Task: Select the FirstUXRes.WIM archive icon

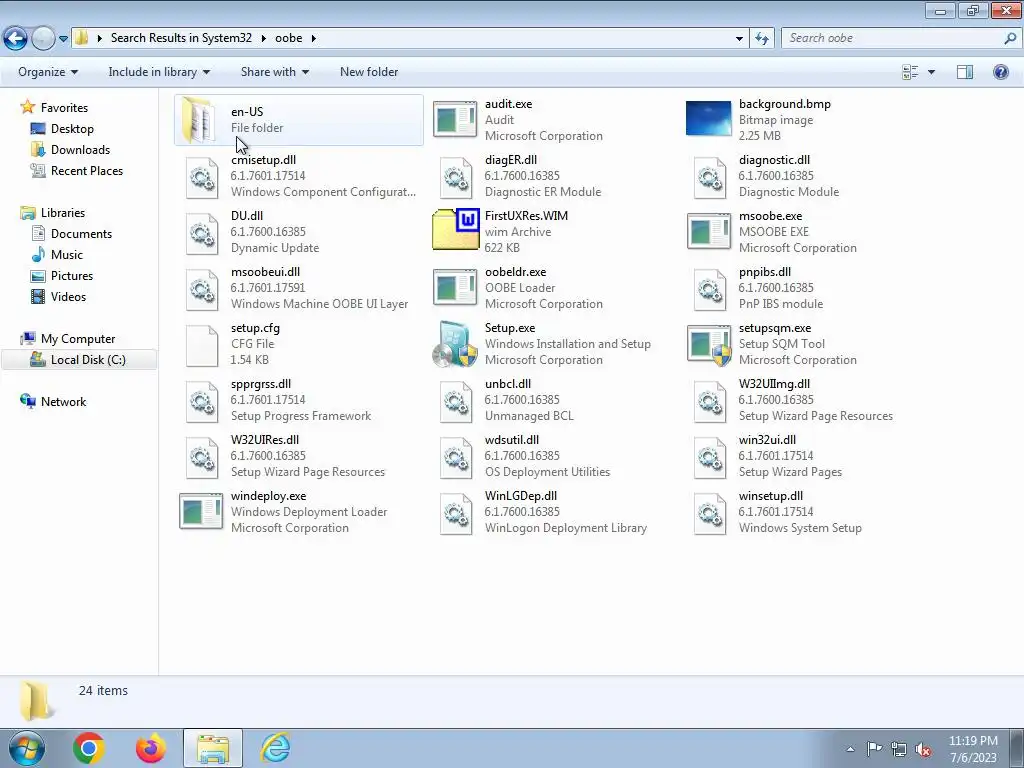Action: coord(456,229)
